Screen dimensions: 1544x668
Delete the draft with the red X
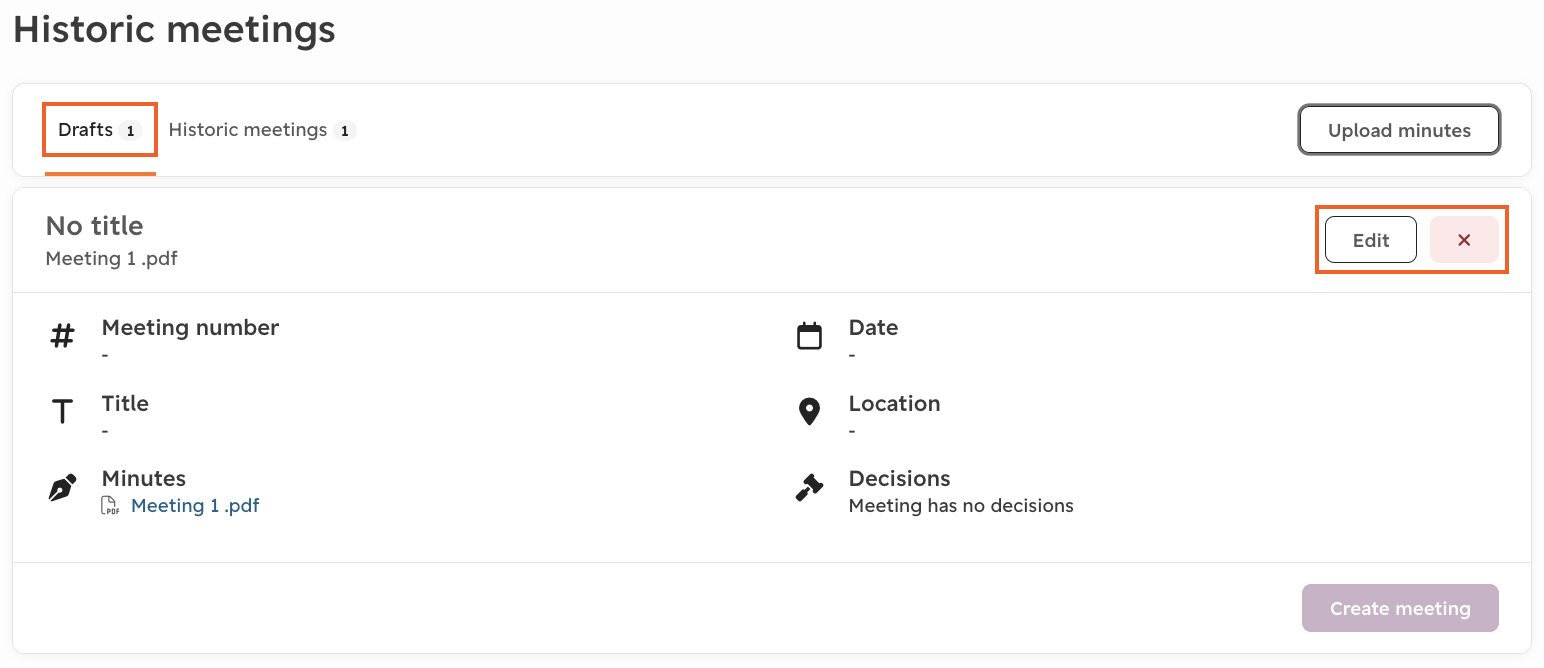coord(1464,240)
